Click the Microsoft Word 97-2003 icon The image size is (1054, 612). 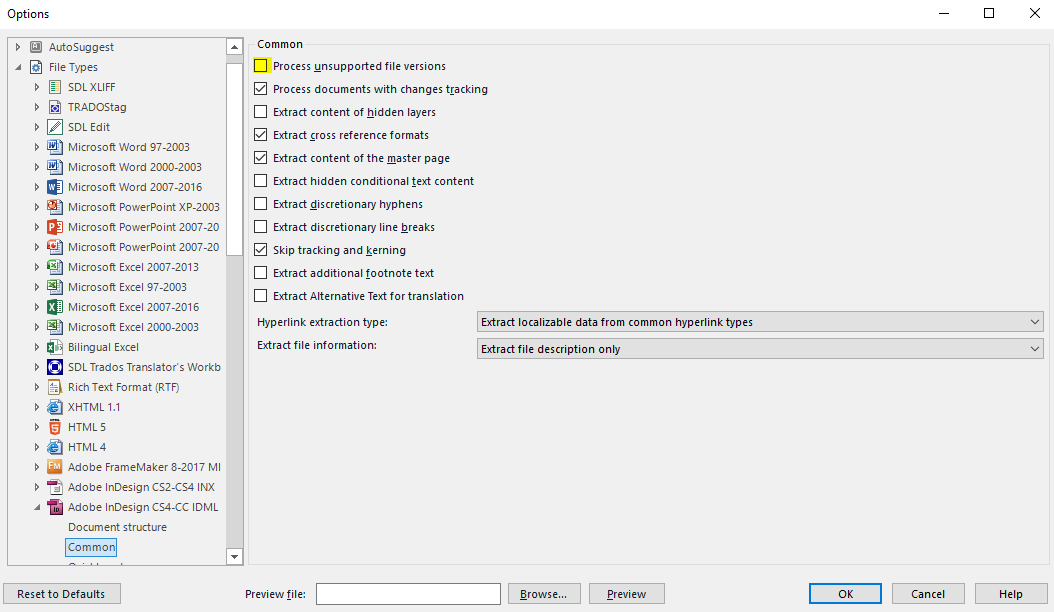click(x=55, y=147)
